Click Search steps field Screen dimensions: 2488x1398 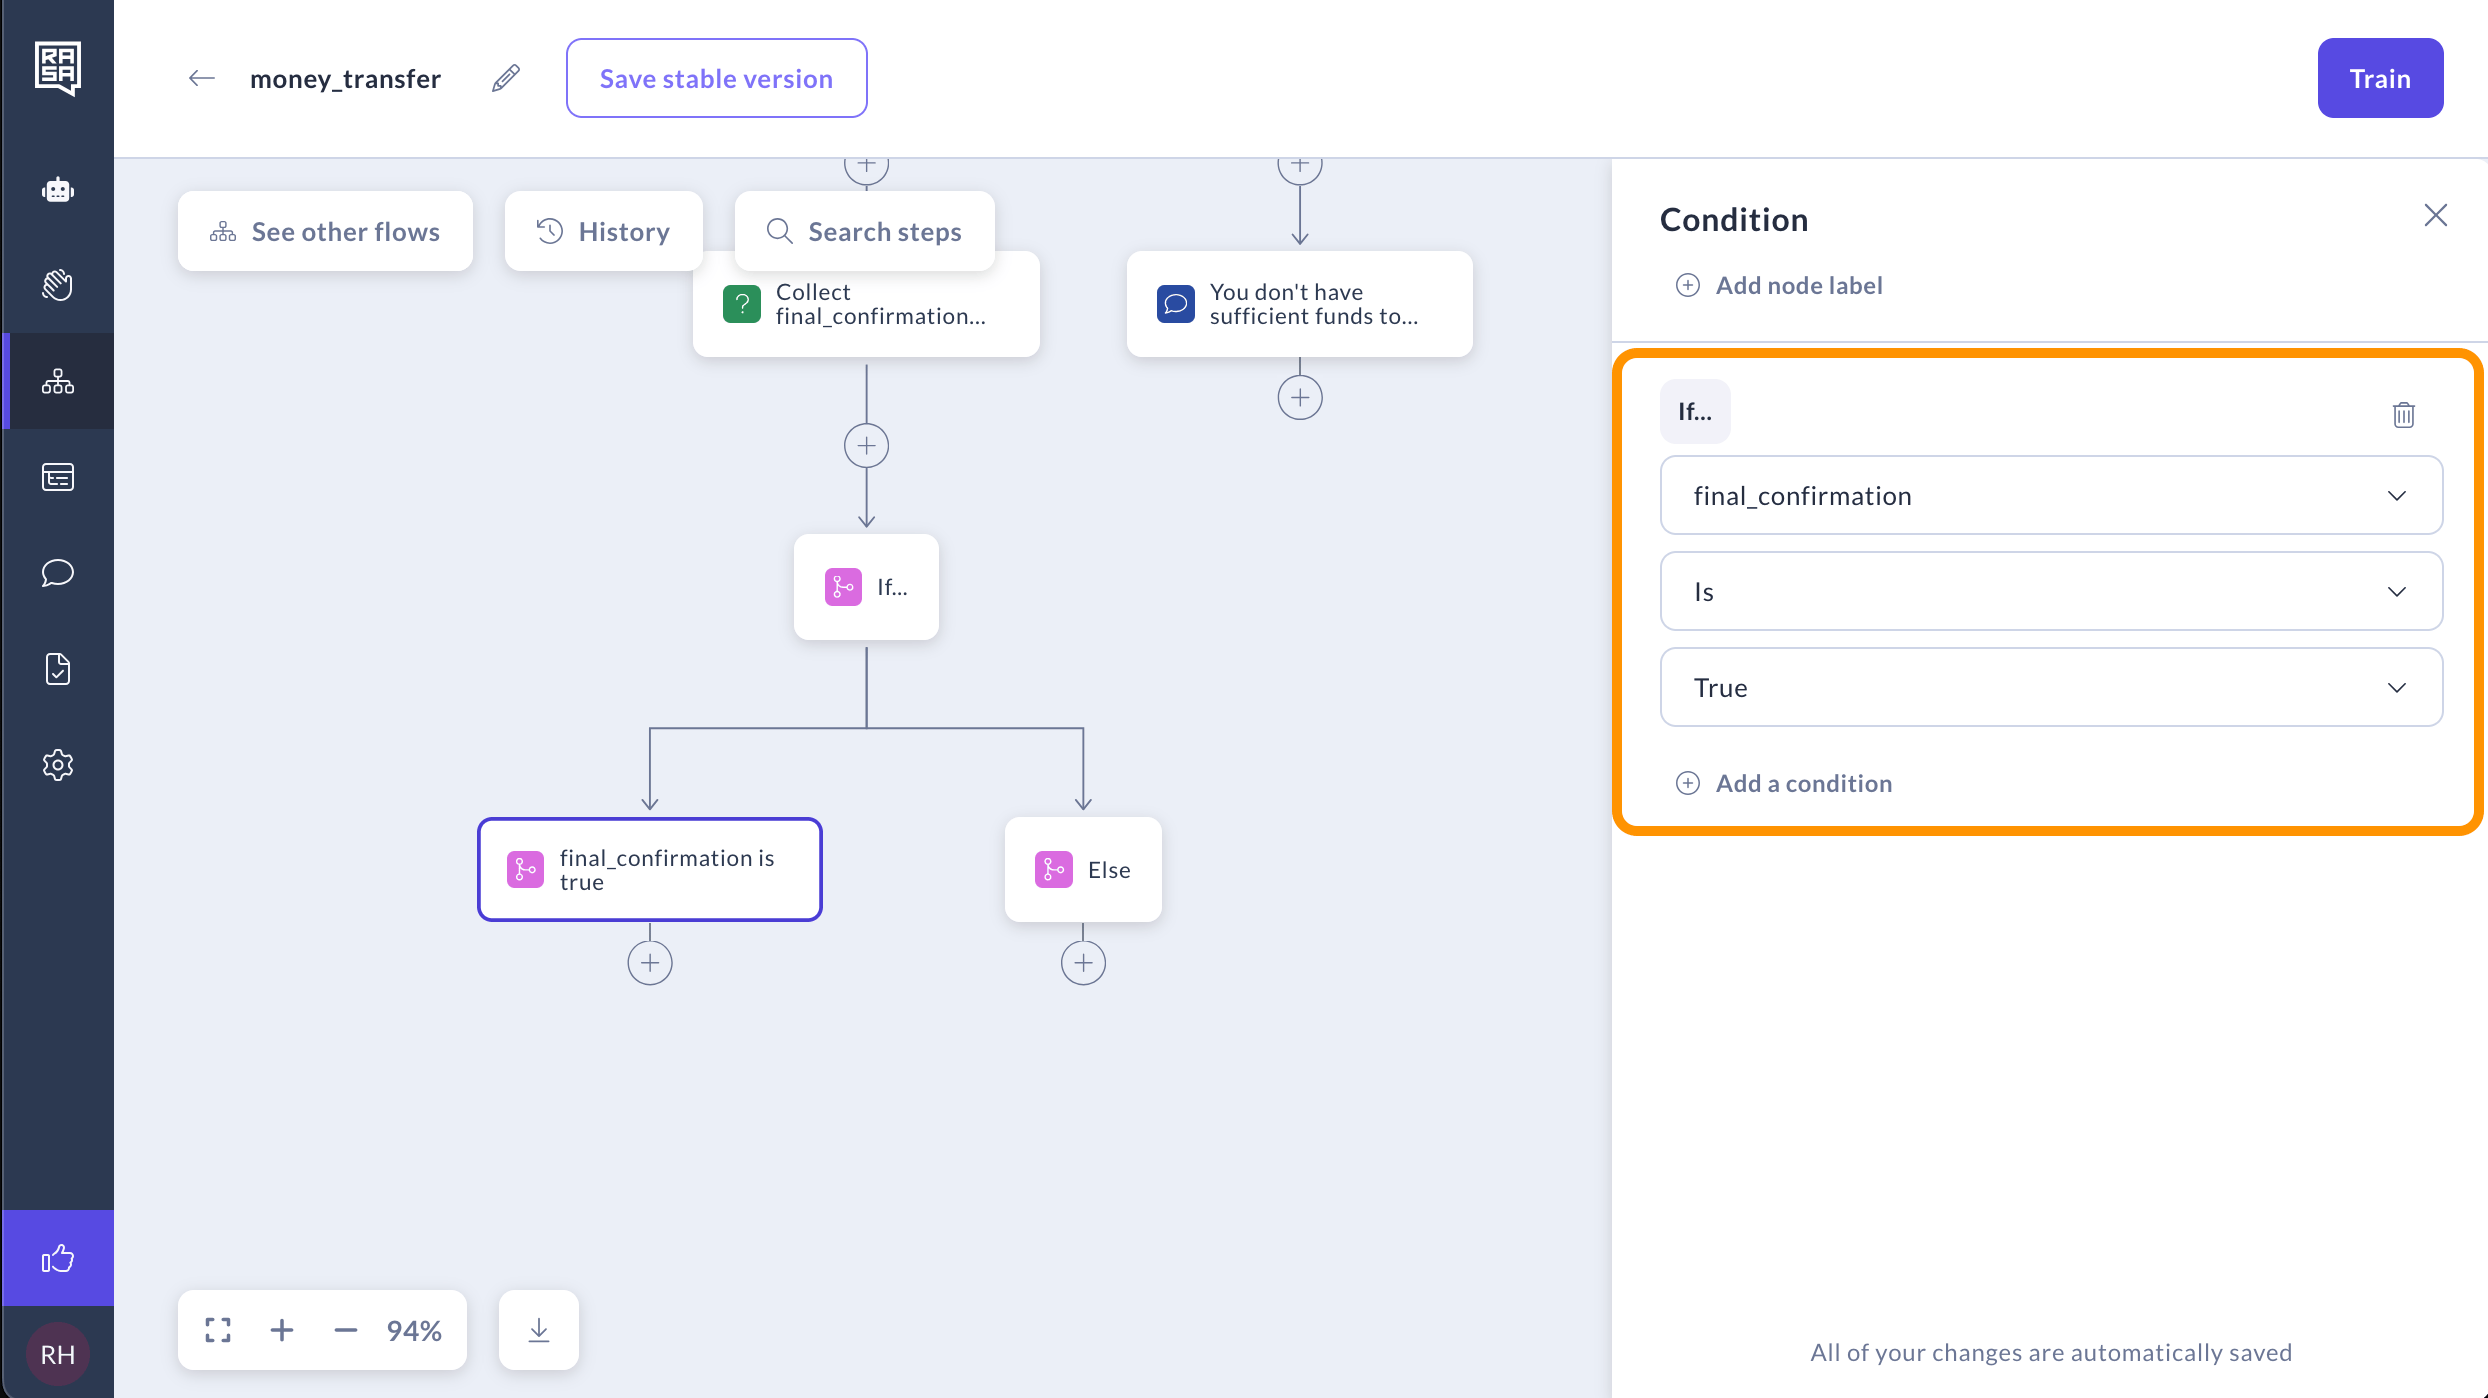pyautogui.click(x=865, y=232)
